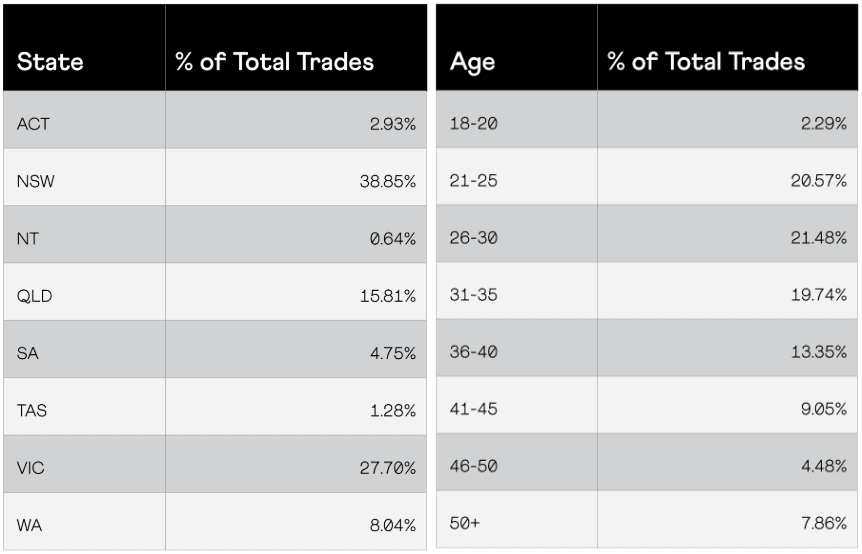Click the TAS state cell
Image resolution: width=862 pixels, height=554 pixels.
[x=32, y=410]
